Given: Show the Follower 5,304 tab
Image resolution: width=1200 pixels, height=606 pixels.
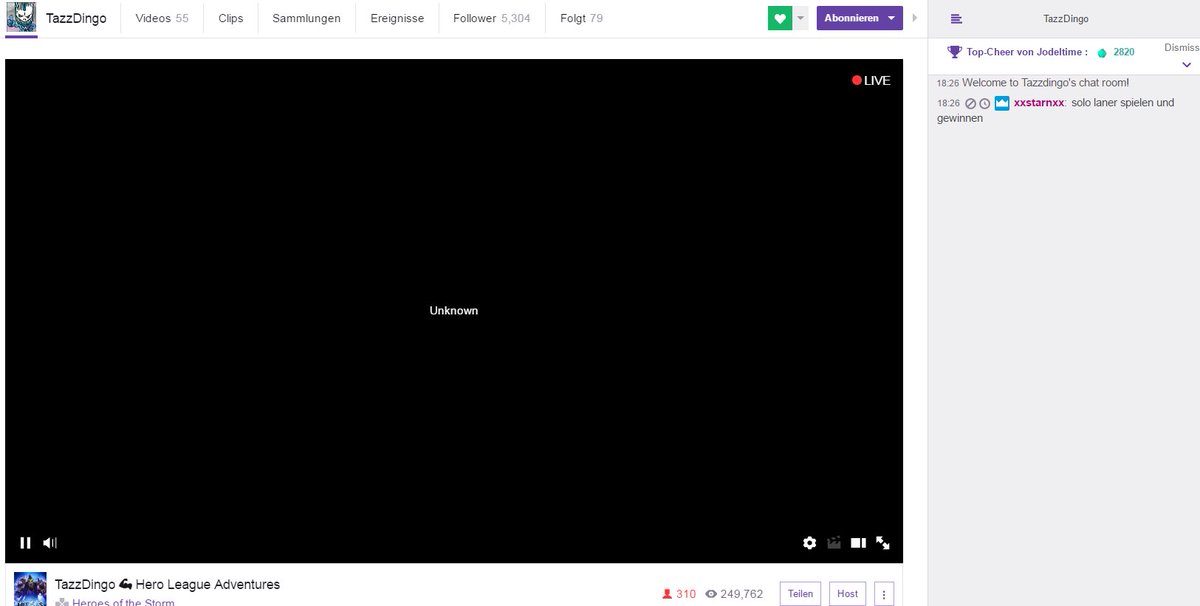Looking at the screenshot, I should click(491, 18).
